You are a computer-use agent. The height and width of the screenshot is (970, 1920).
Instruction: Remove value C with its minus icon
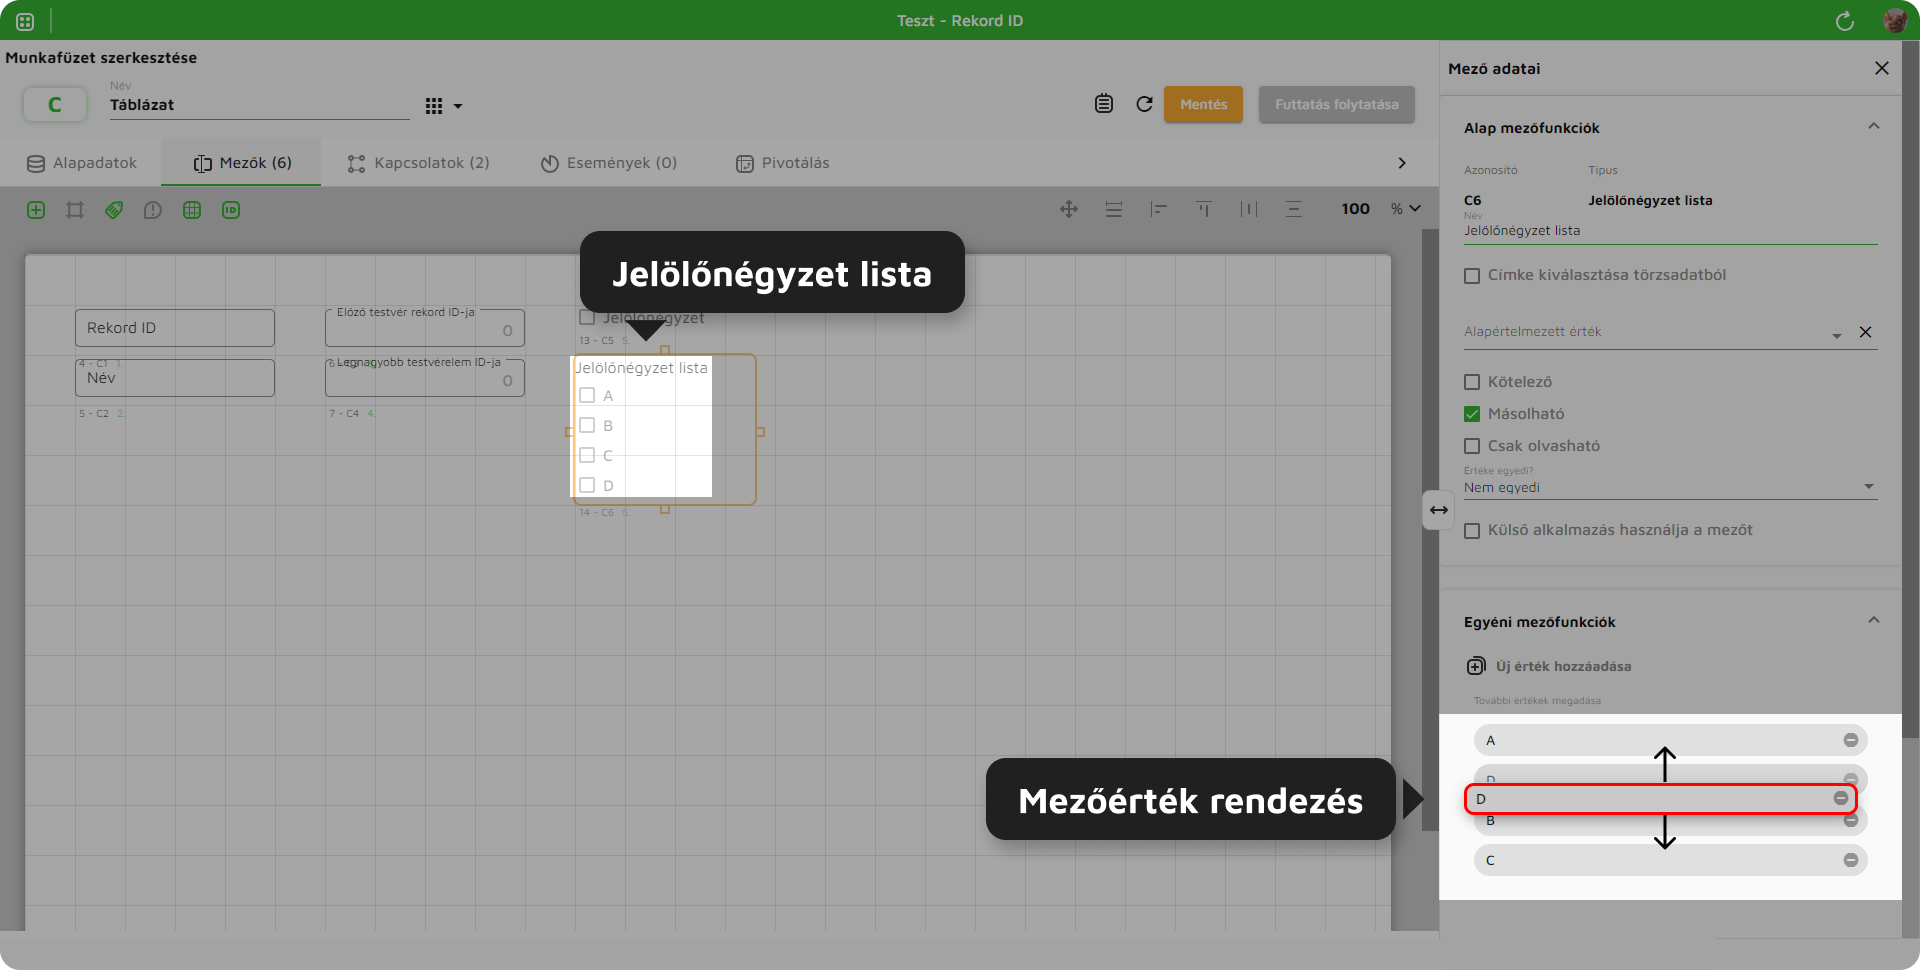click(1851, 860)
